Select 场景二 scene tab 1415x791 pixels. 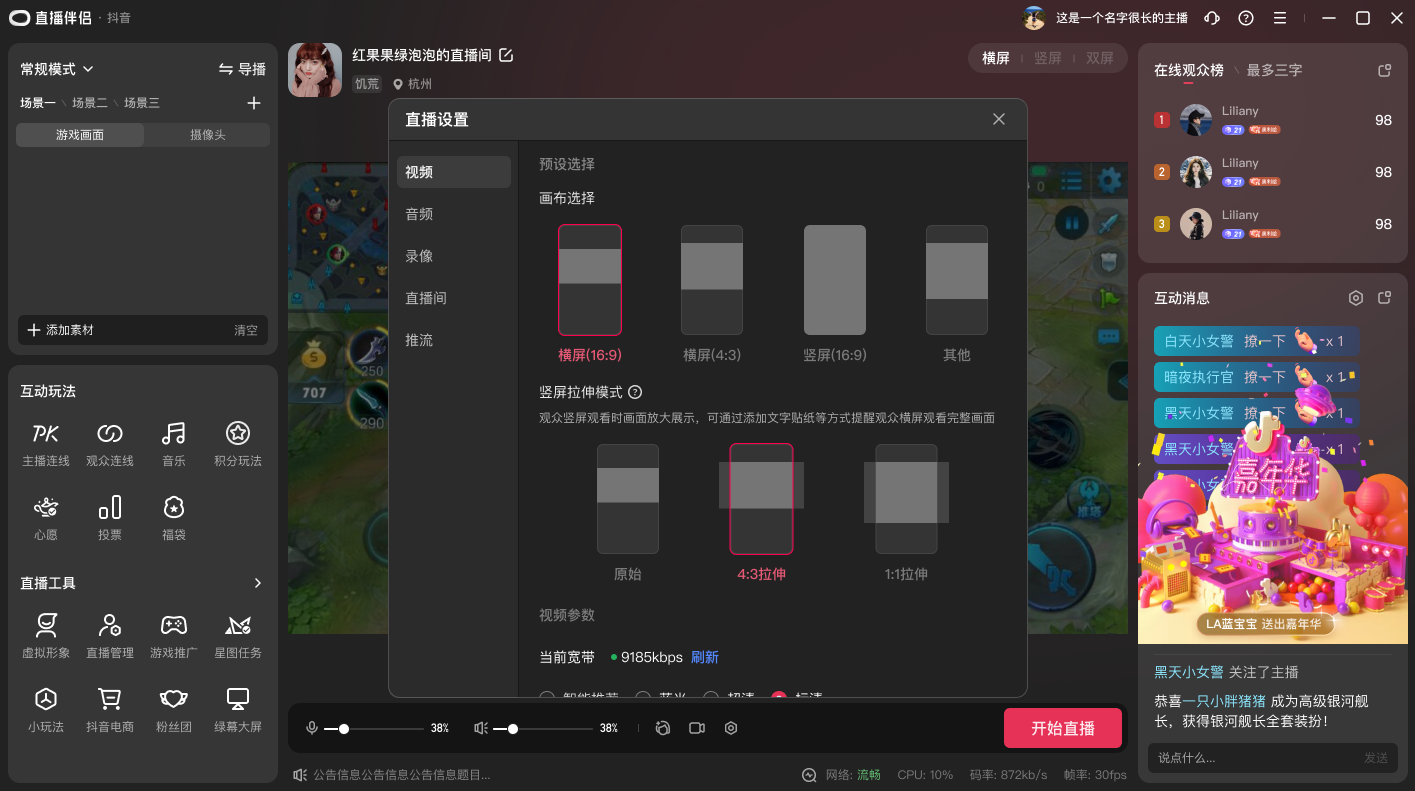tap(90, 103)
